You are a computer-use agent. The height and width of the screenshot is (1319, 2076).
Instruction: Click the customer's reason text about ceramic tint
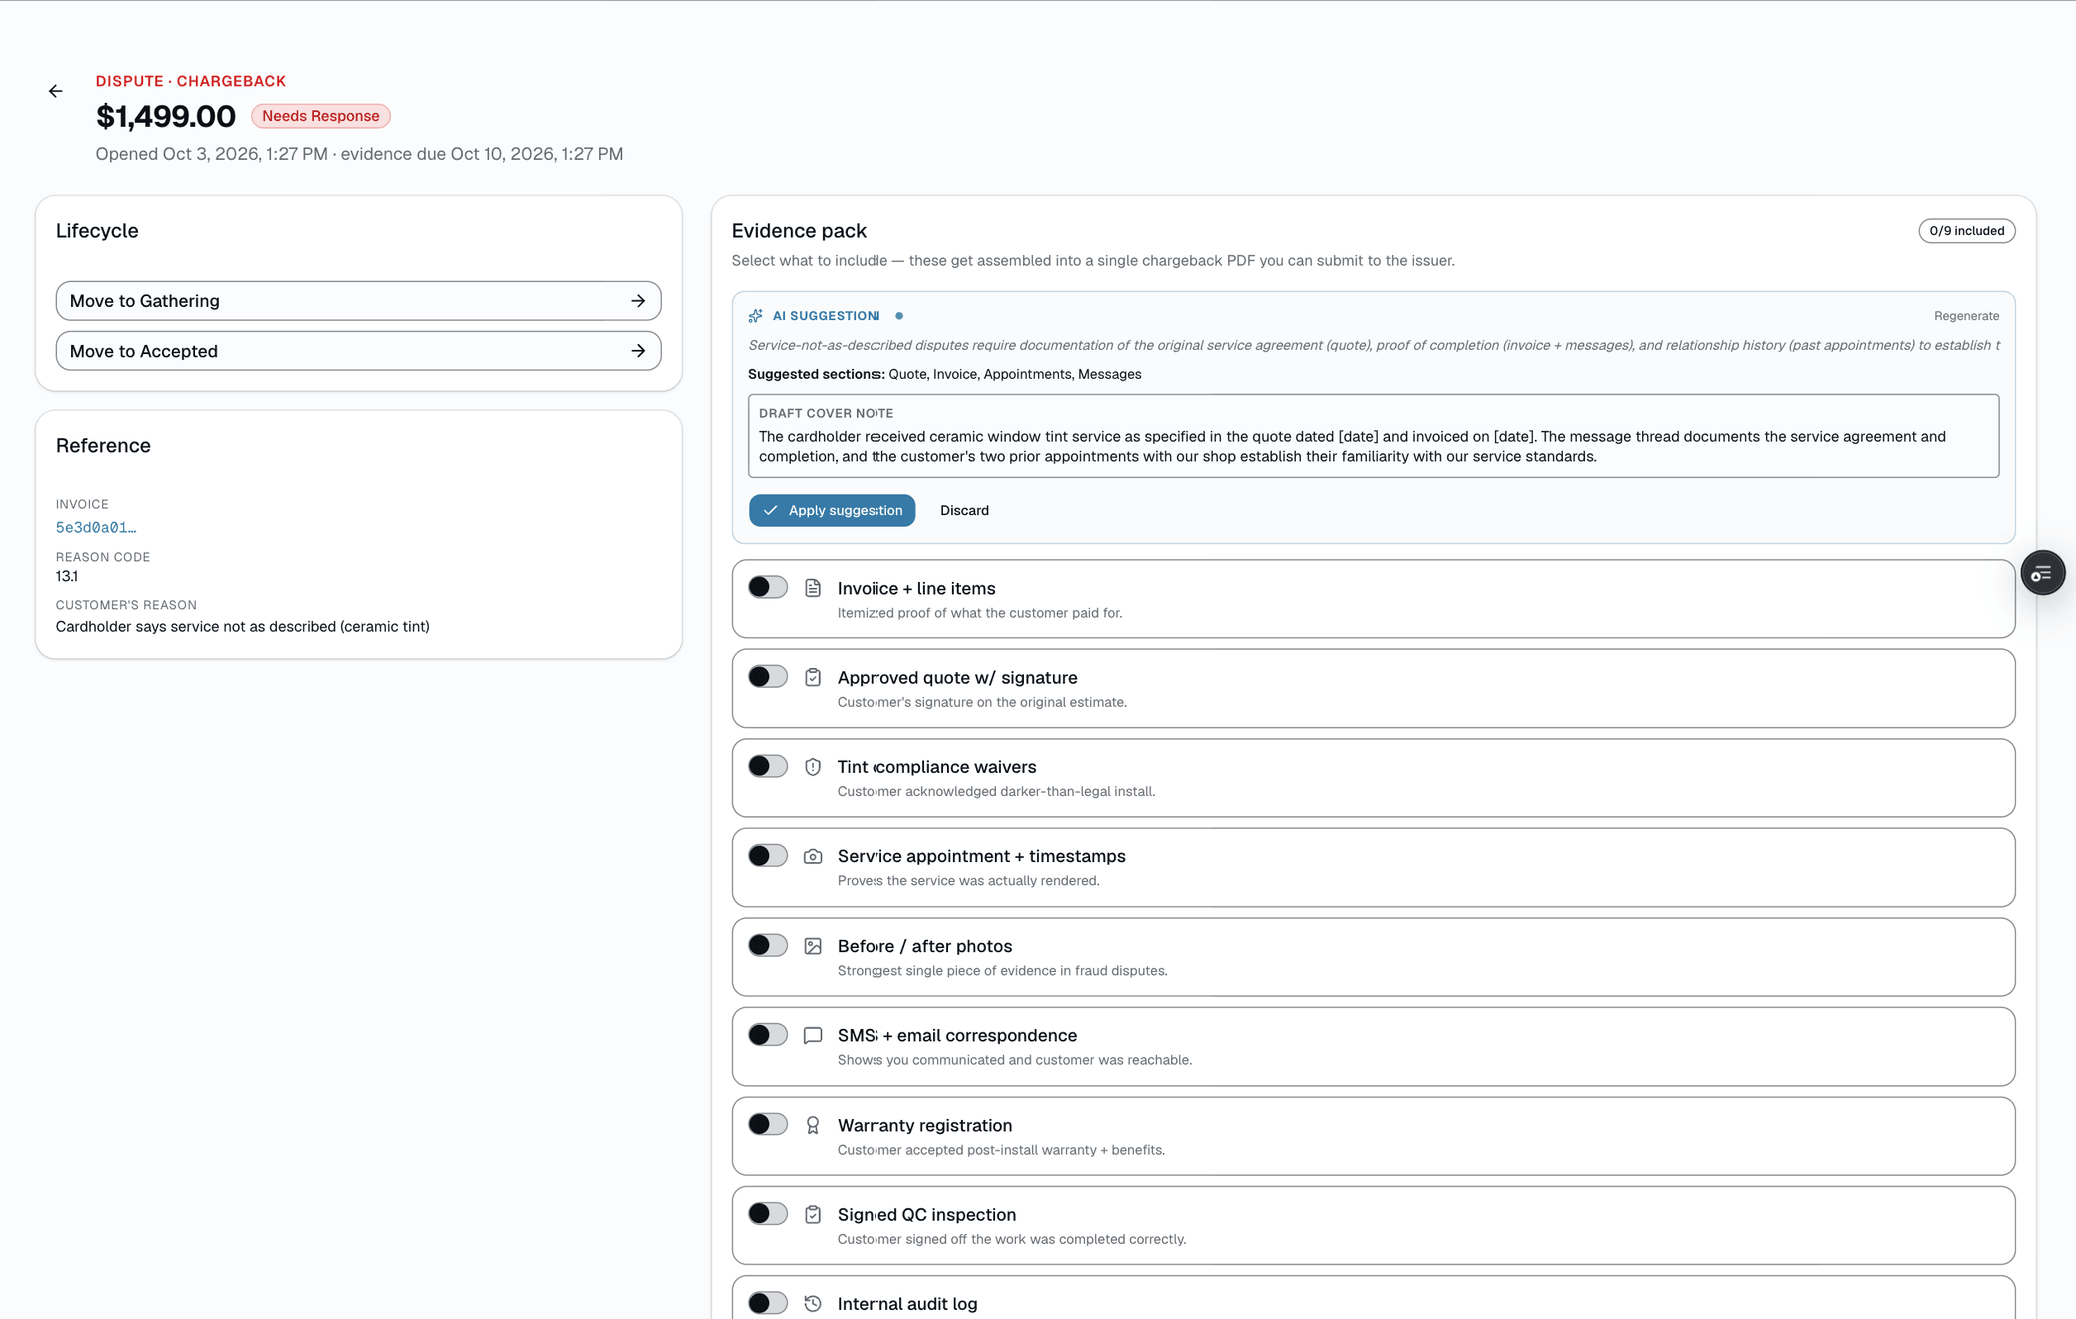[x=243, y=626]
